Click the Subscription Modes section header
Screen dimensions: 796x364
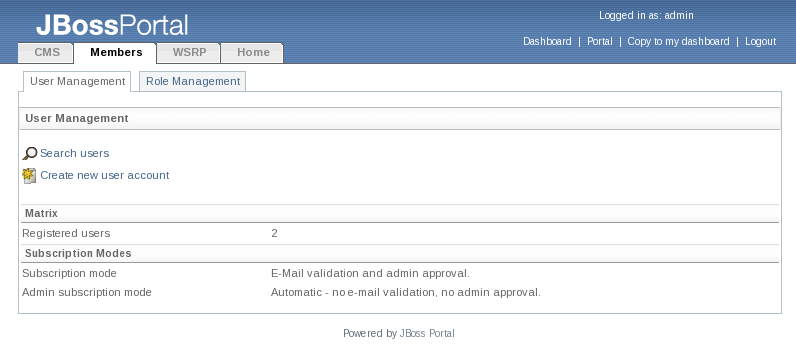coord(78,253)
